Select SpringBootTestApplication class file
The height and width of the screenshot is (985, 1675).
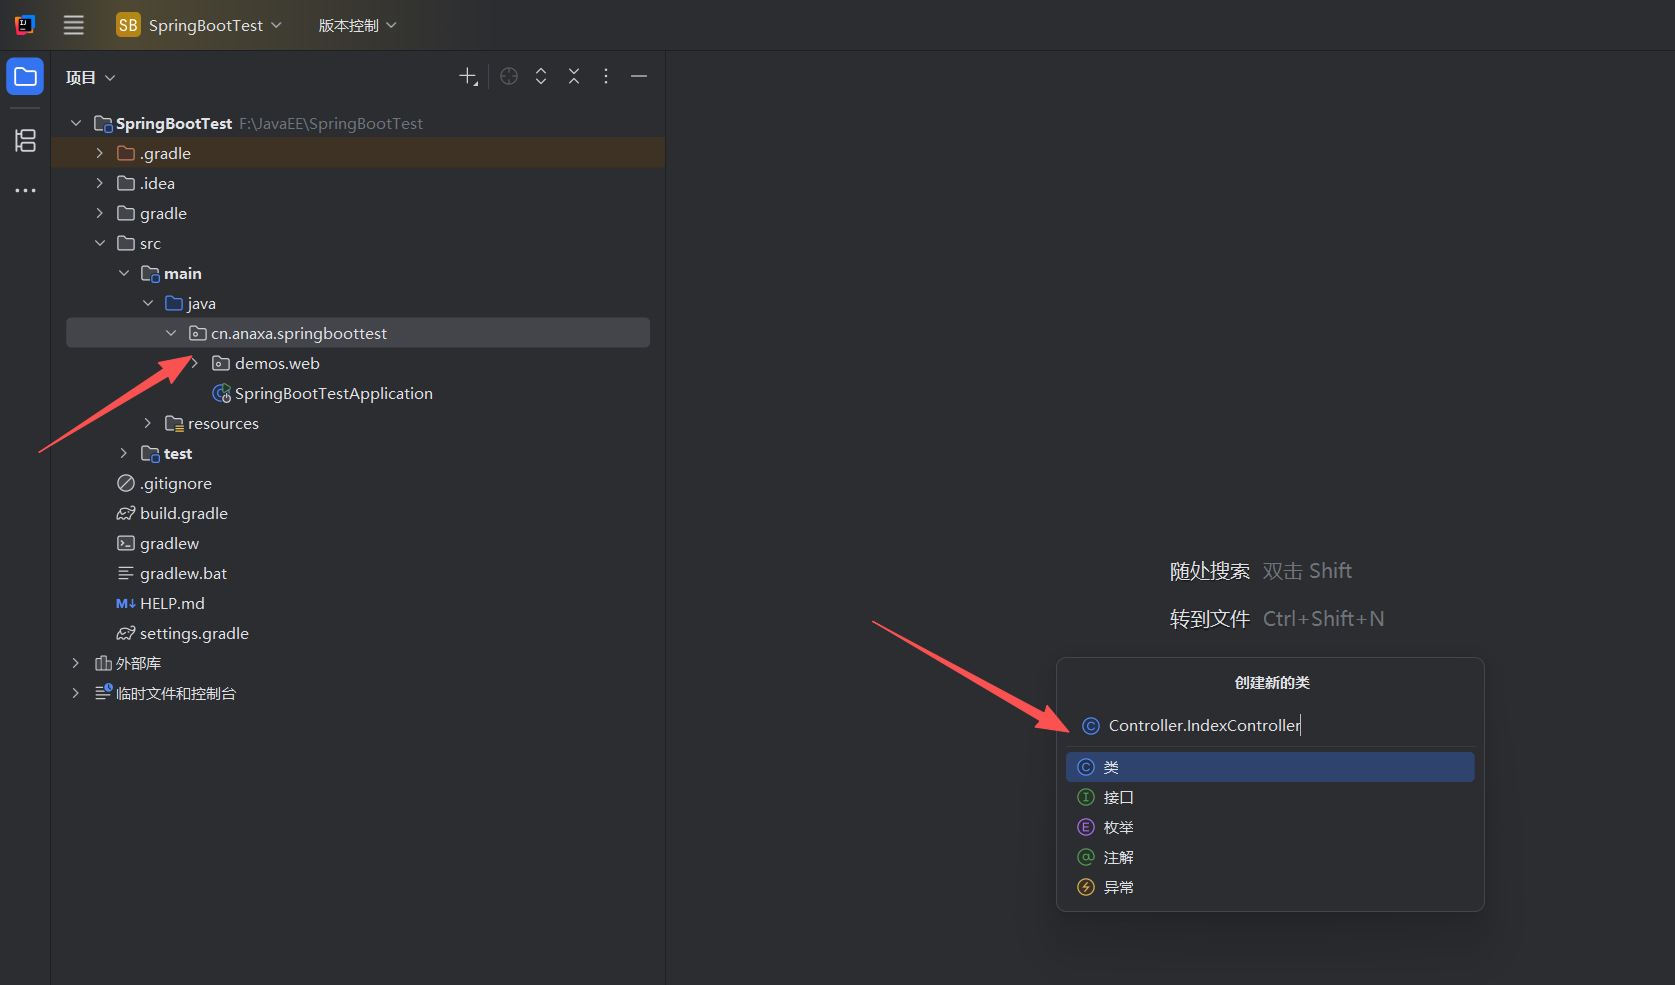click(333, 393)
